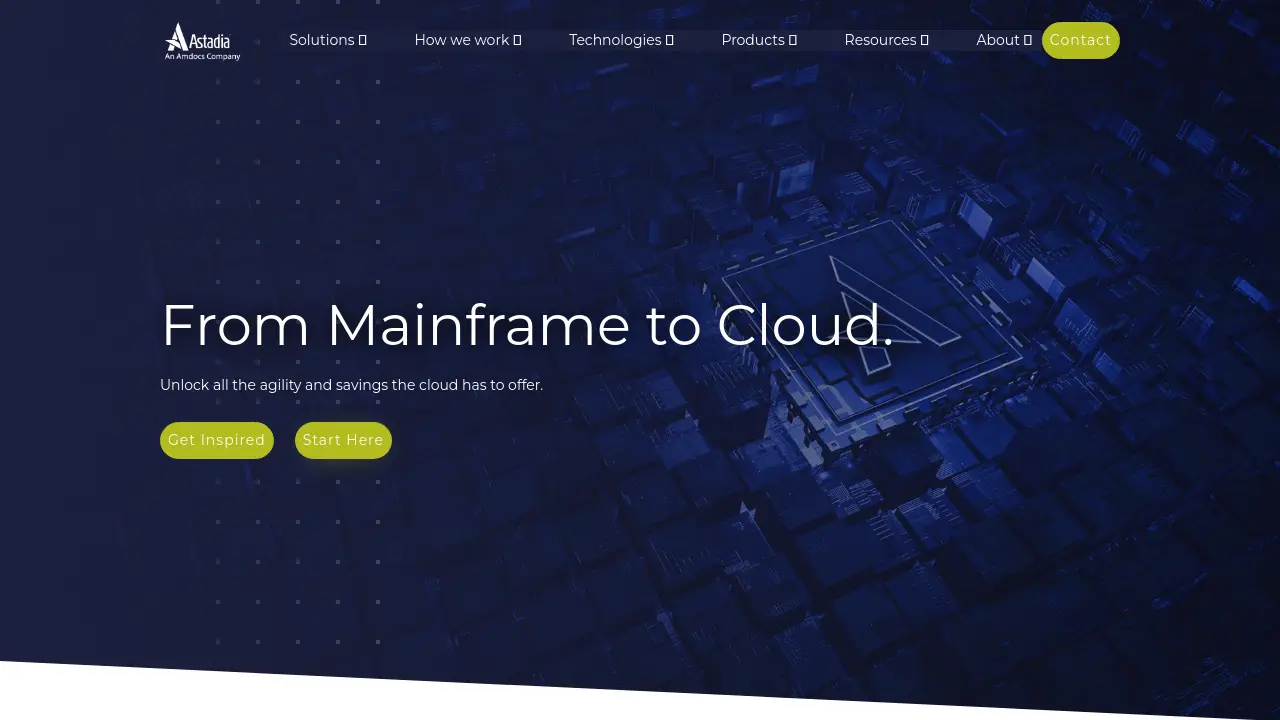1280x720 pixels.
Task: Expand the Solutions navigation menu
Action: tap(321, 40)
